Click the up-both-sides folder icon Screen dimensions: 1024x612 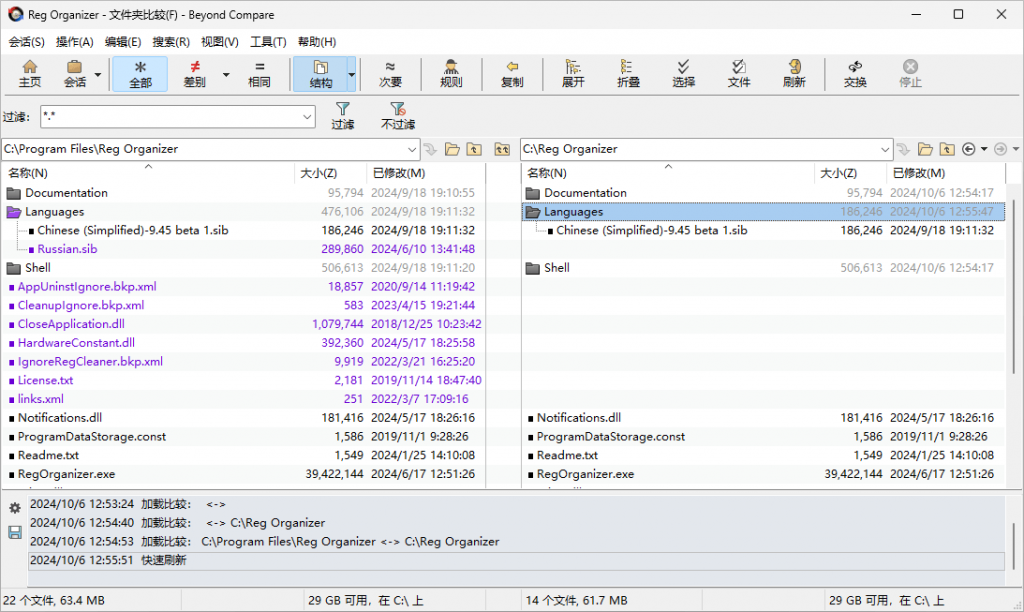[x=502, y=150]
